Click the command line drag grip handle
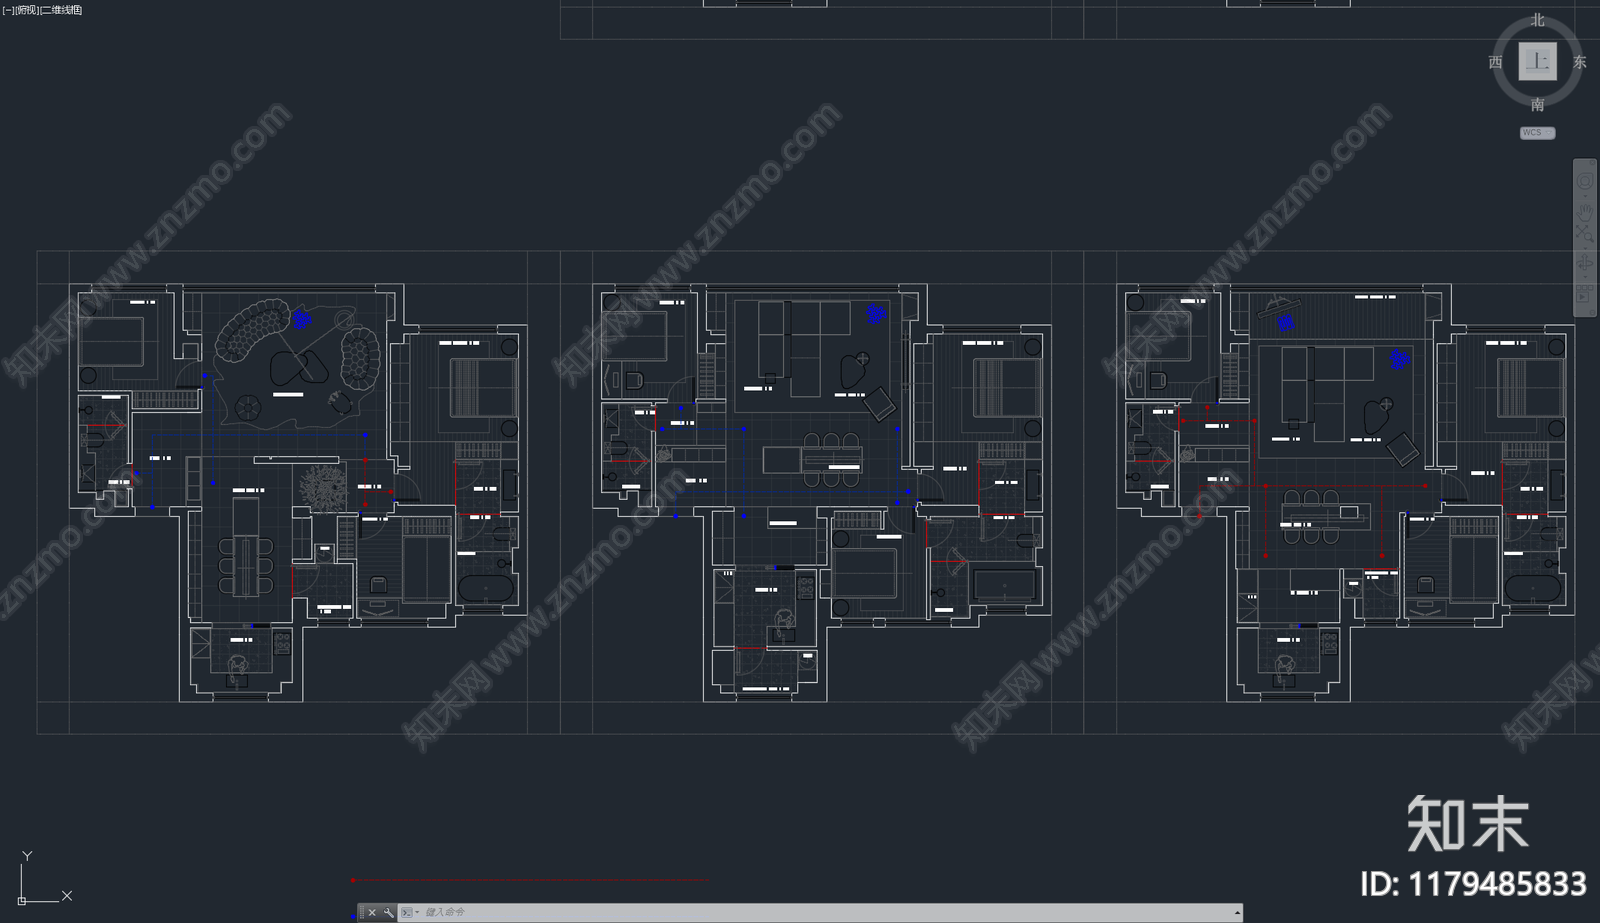This screenshot has width=1600, height=923. click(x=362, y=912)
